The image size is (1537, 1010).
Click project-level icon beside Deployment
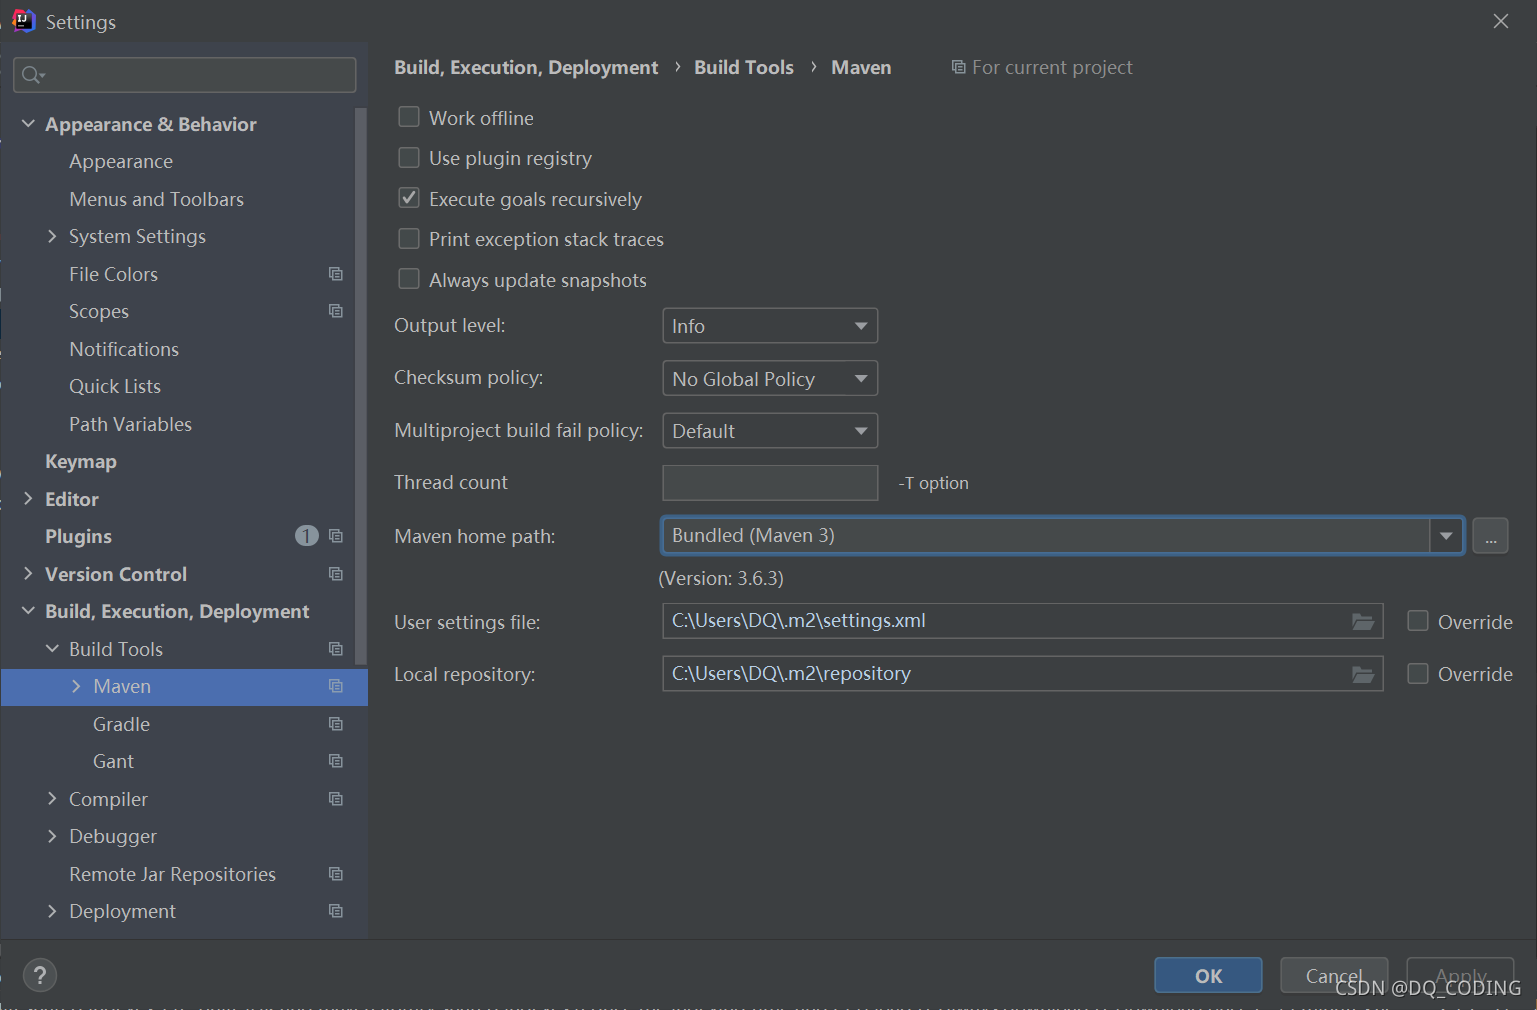pyautogui.click(x=336, y=911)
